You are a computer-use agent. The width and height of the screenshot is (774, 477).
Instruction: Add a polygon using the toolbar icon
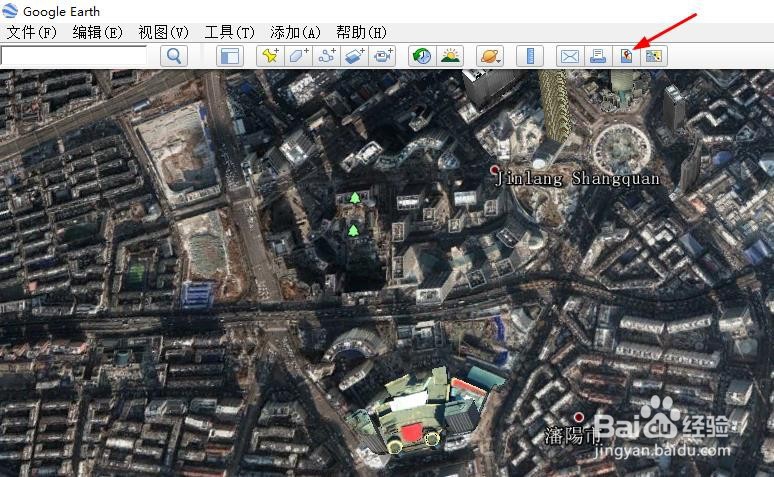point(298,56)
